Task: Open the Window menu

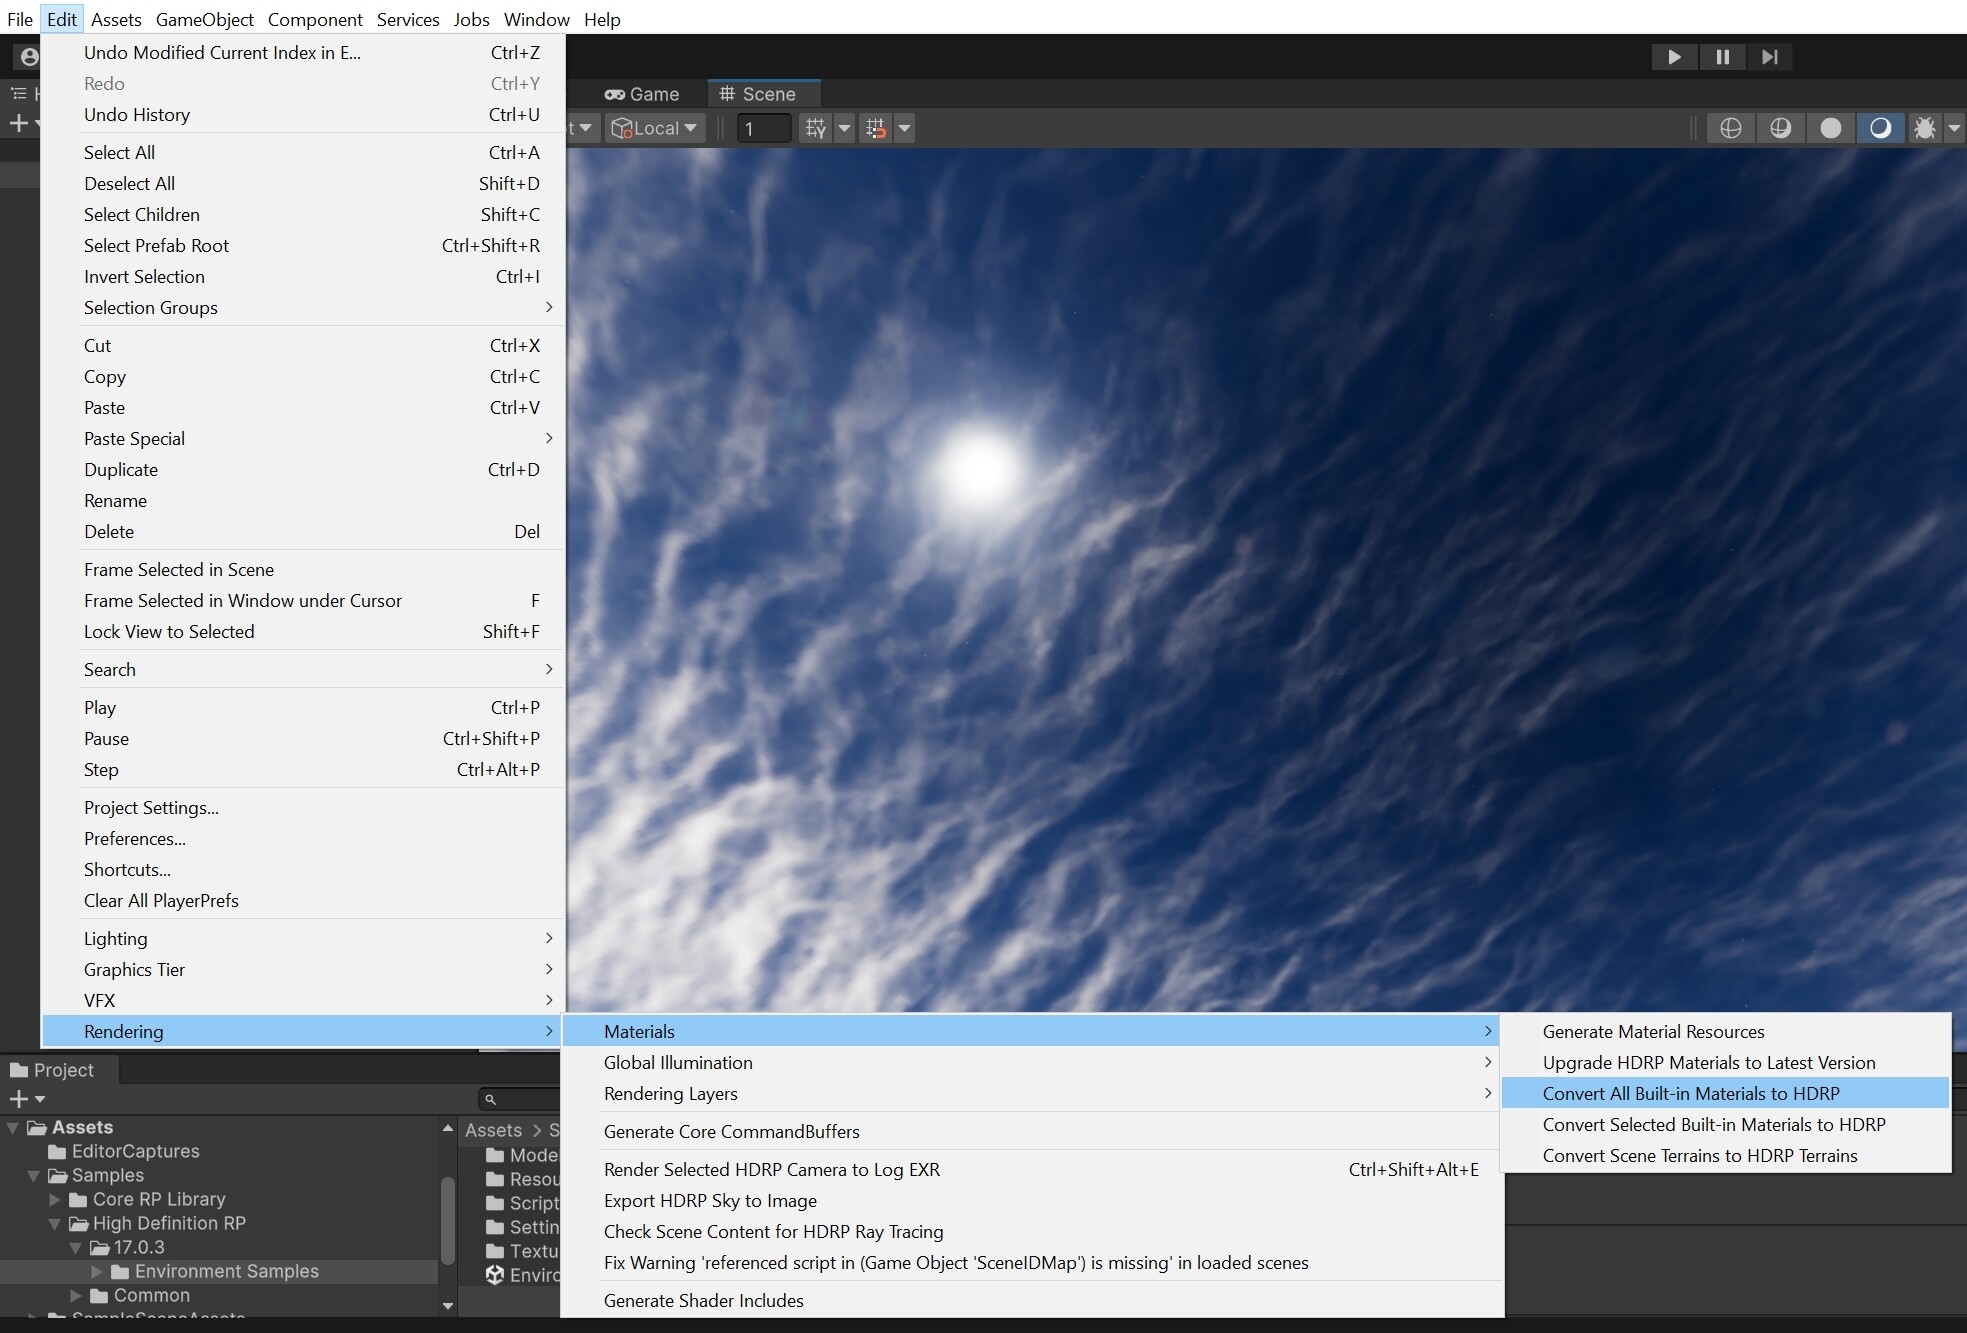Action: tap(536, 19)
